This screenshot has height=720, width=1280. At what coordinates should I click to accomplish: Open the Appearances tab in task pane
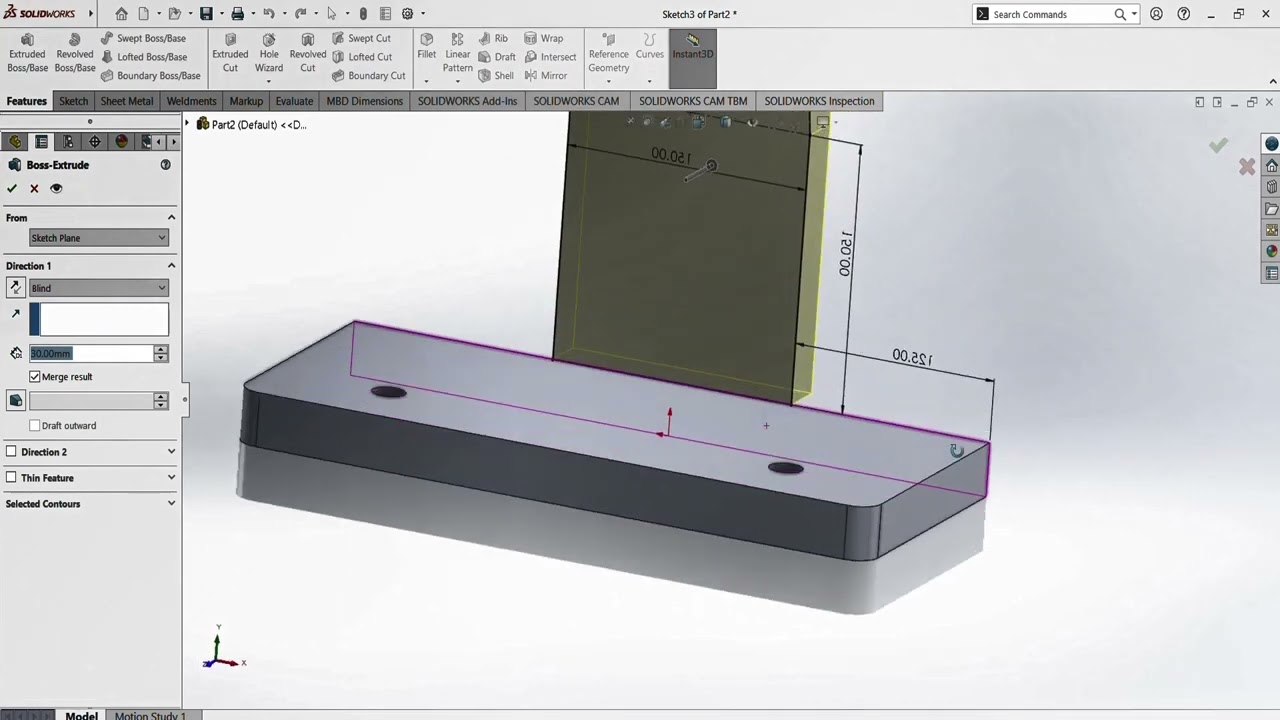tap(1271, 252)
